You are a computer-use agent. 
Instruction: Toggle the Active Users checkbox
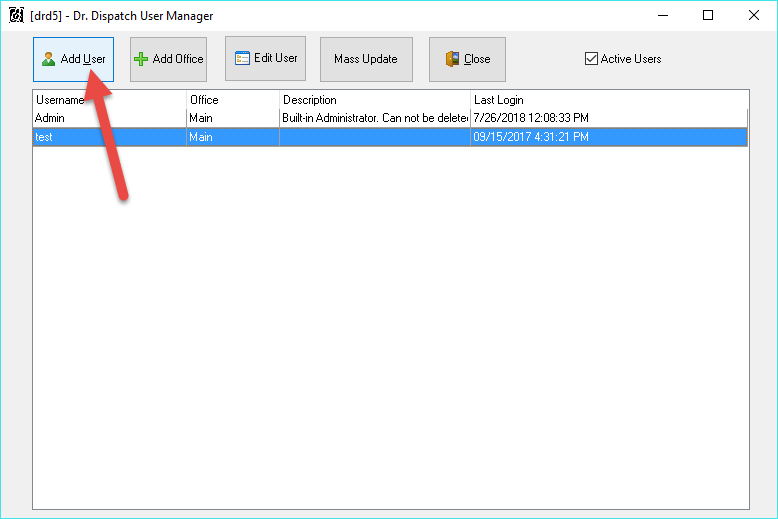tap(591, 59)
